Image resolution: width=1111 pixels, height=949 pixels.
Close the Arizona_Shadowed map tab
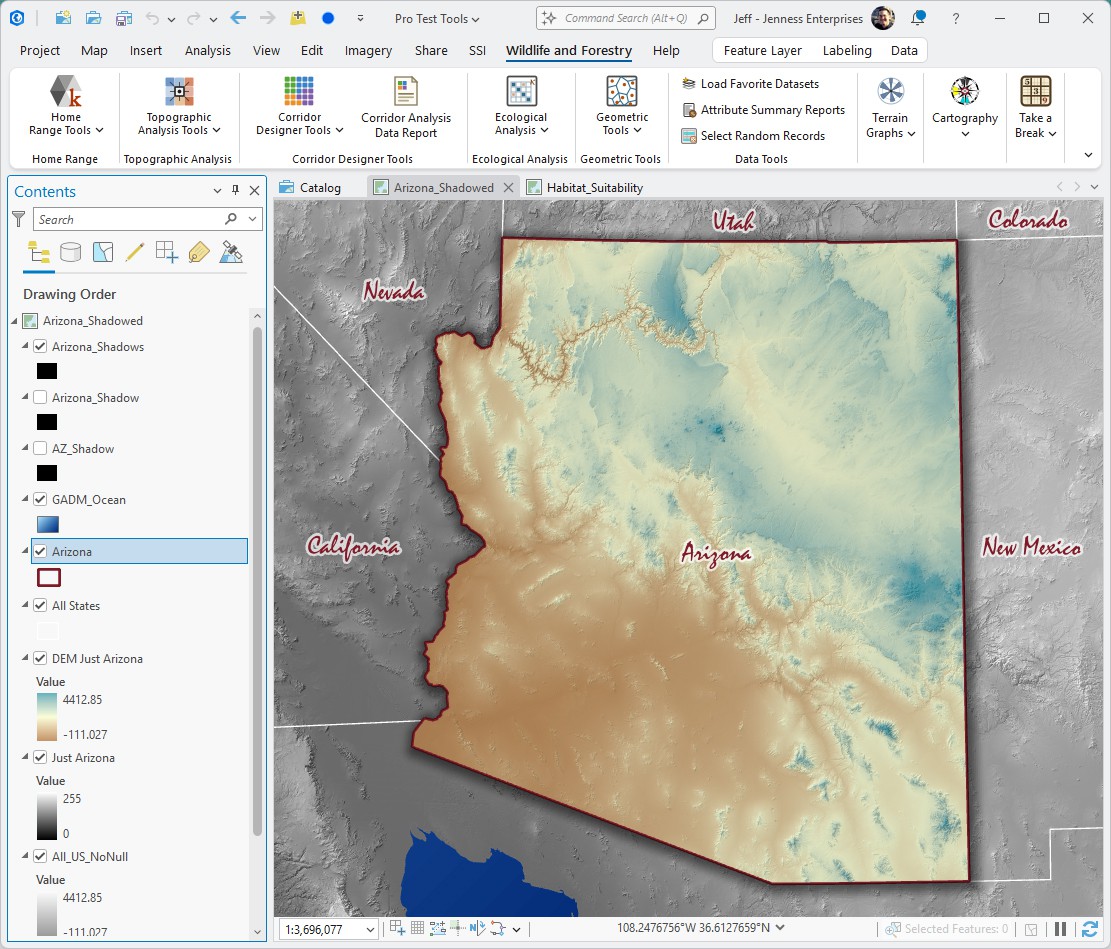508,187
